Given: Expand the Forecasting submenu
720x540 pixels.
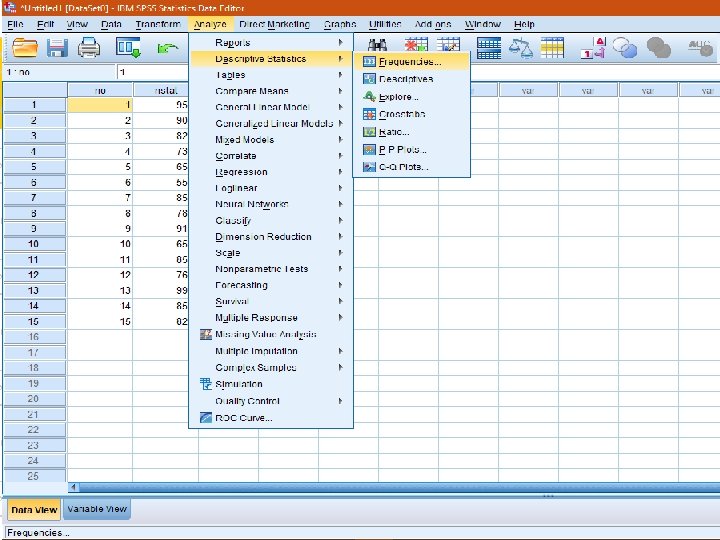Looking at the screenshot, I should 271,285.
